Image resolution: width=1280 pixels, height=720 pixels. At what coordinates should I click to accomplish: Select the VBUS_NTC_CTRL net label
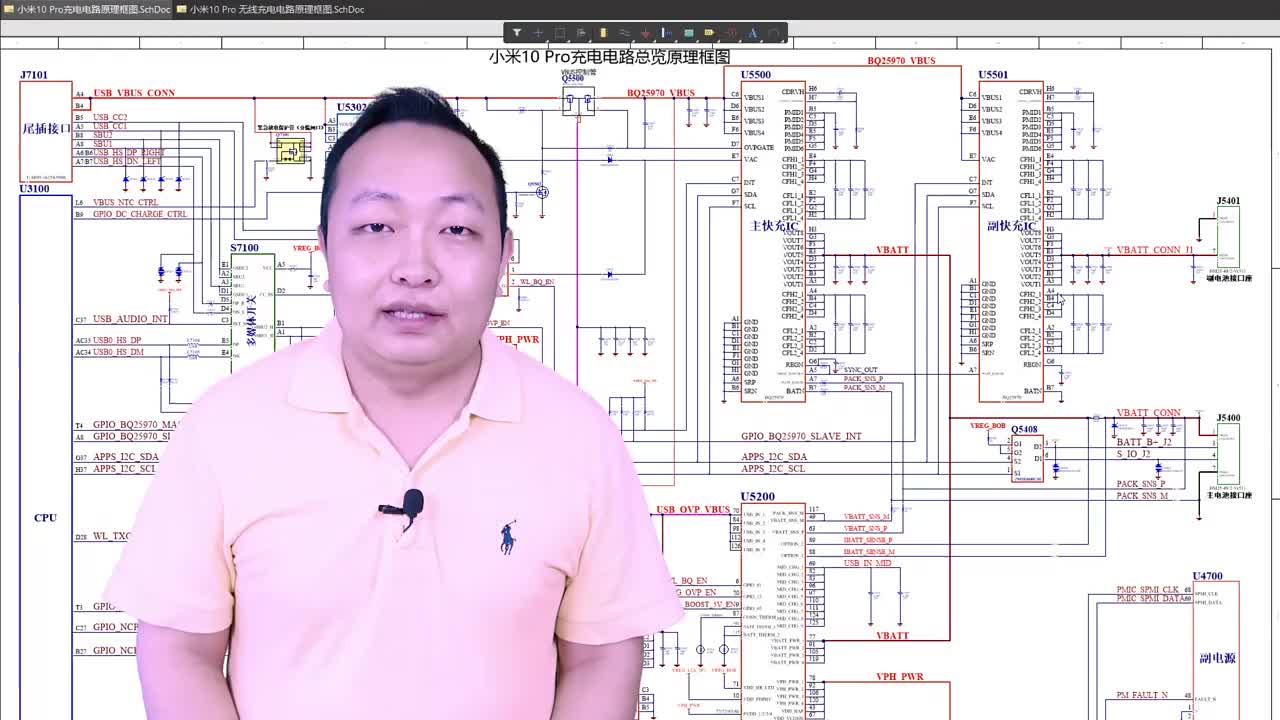125,202
